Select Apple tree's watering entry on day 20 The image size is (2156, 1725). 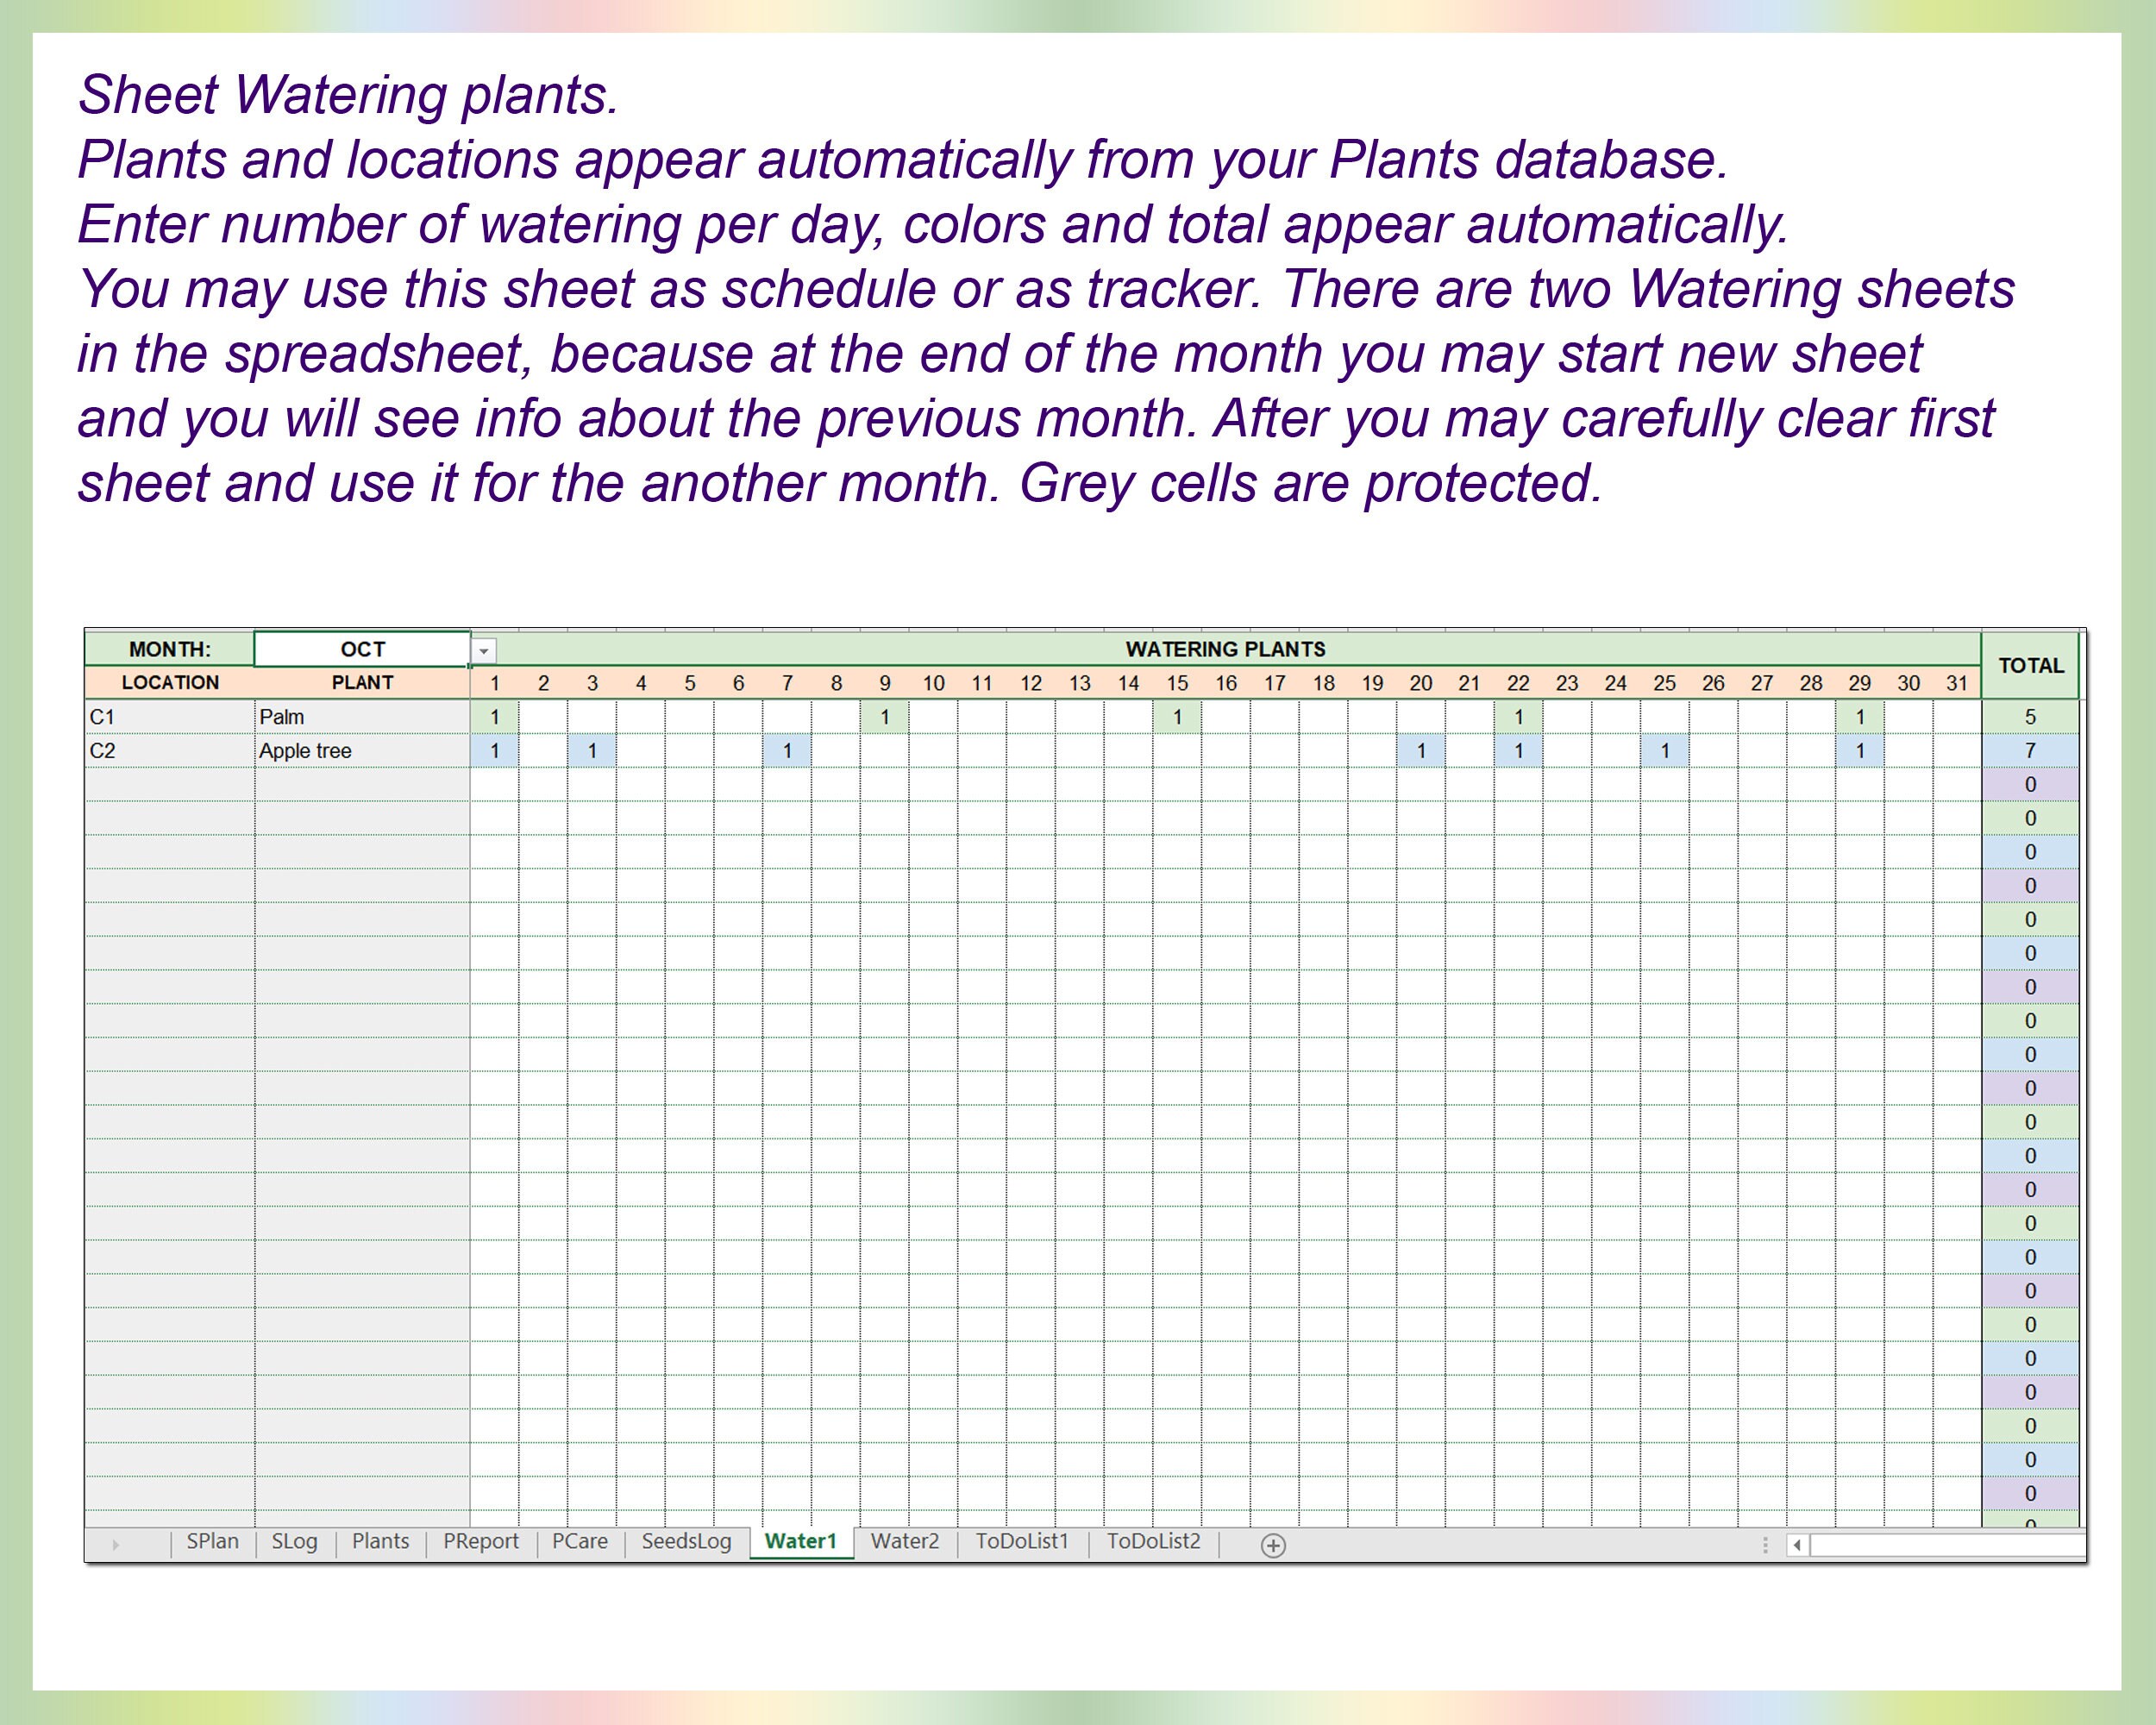[x=1421, y=750]
